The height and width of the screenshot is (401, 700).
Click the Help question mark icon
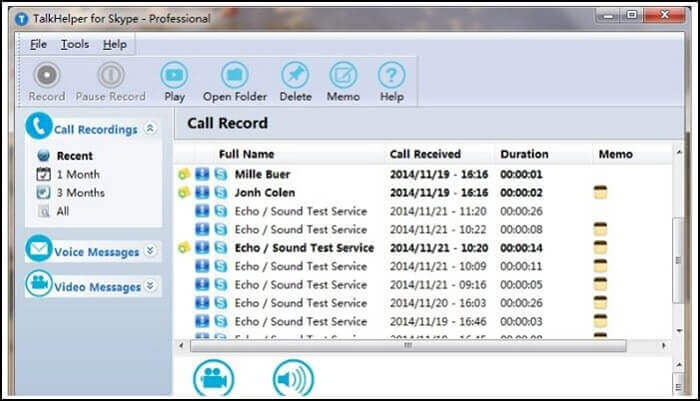(x=391, y=75)
